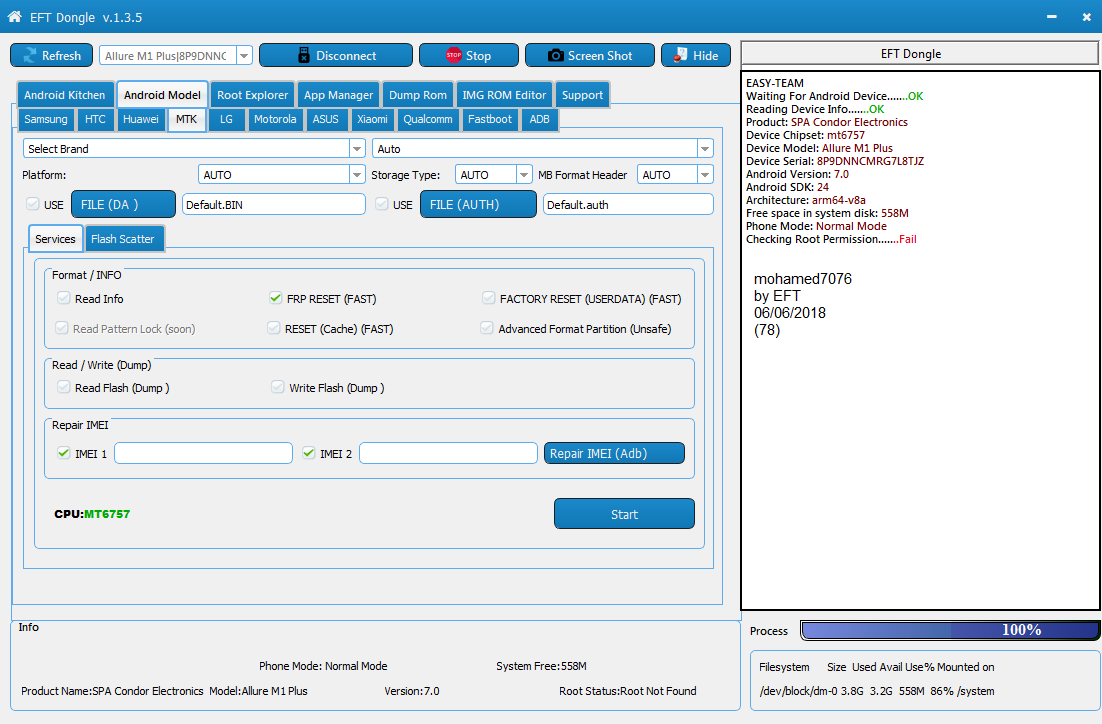Enable FACTORY RESET (USERDATA) (FAST) checkbox
The width and height of the screenshot is (1102, 724).
[x=488, y=298]
